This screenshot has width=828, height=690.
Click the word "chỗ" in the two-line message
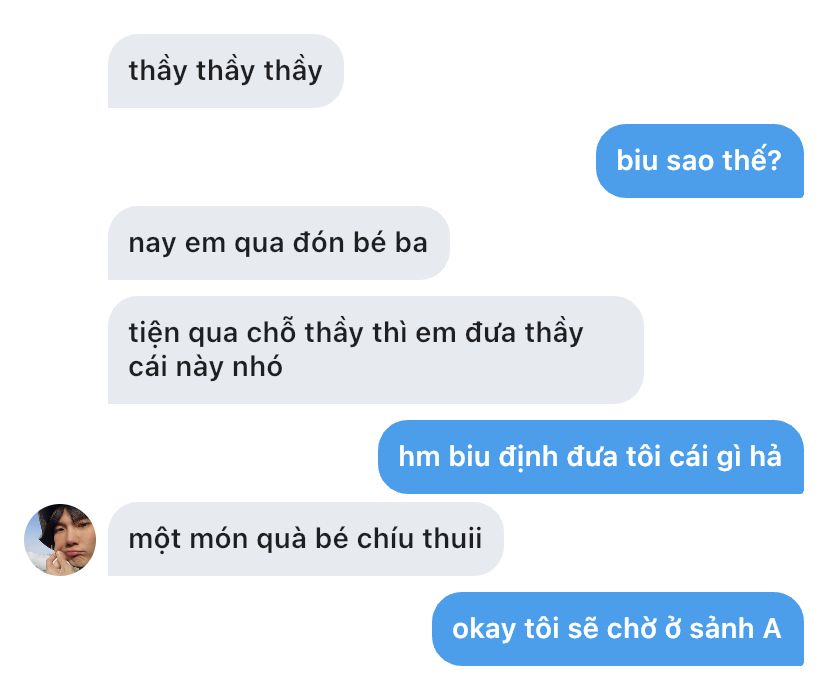click(x=271, y=332)
